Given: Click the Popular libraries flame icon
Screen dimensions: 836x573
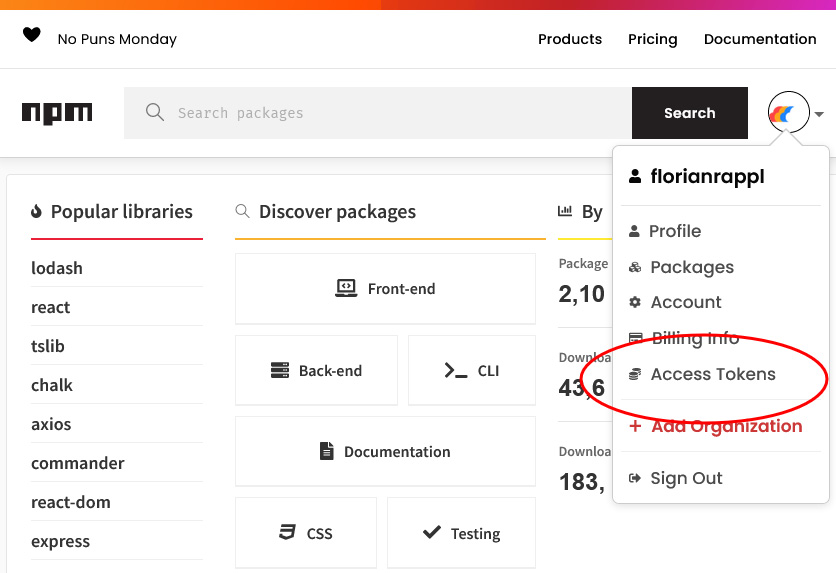Looking at the screenshot, I should [36, 212].
